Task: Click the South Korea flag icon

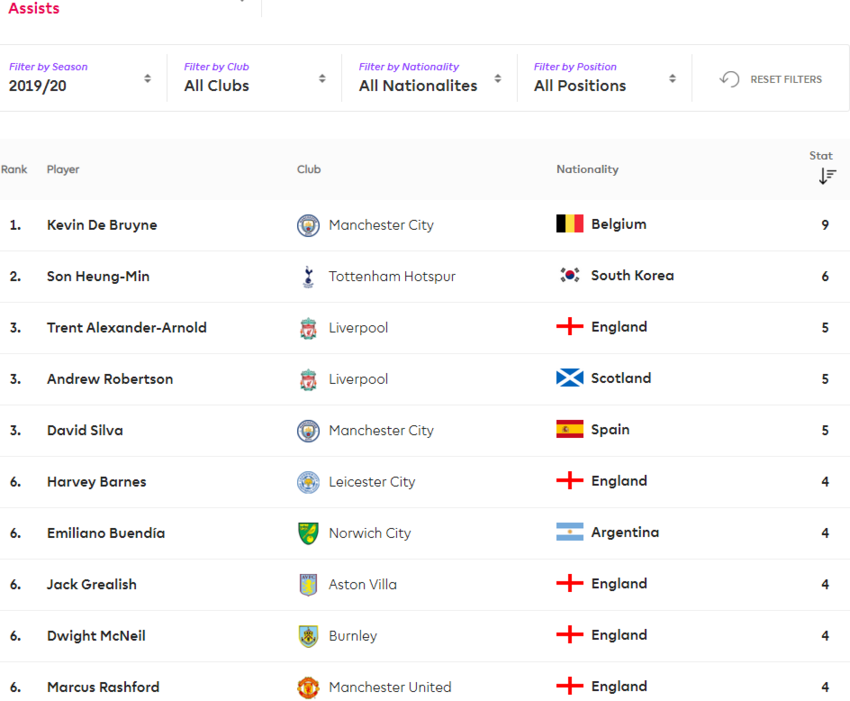Action: tap(569, 275)
